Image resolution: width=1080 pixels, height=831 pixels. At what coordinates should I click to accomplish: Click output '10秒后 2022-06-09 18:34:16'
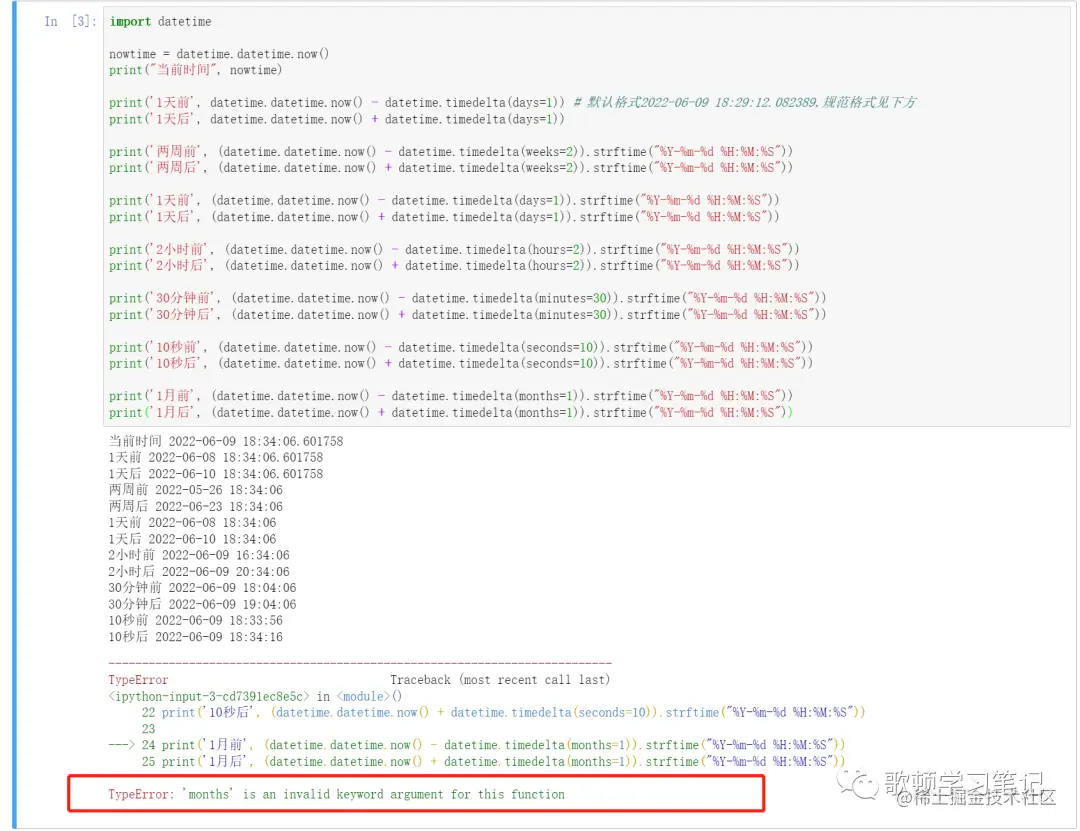tap(196, 637)
